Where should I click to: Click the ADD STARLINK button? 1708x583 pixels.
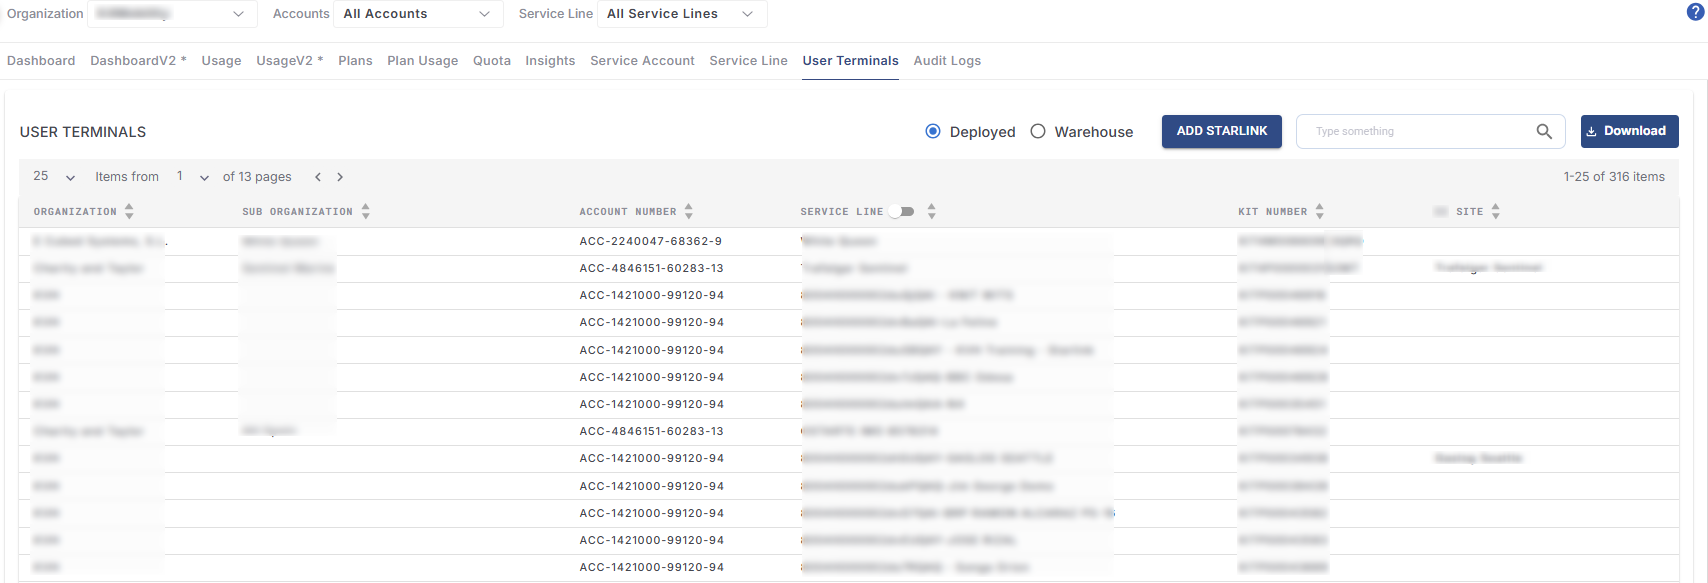1221,131
